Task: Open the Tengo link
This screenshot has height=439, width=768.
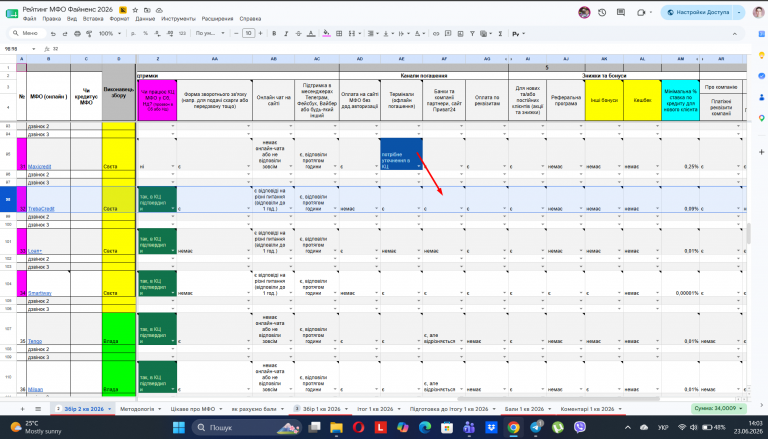Action: pyautogui.click(x=35, y=341)
